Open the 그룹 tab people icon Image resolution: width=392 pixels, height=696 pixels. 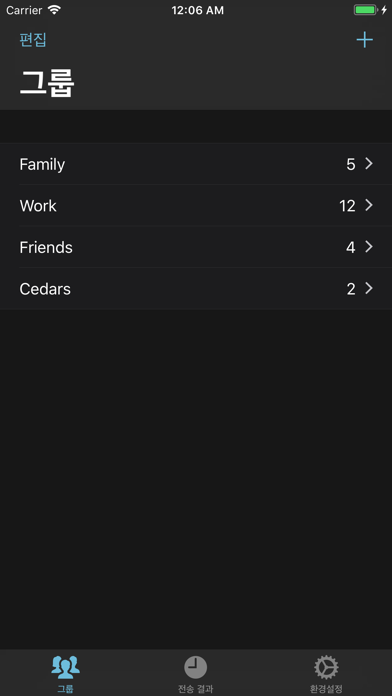coord(65,667)
